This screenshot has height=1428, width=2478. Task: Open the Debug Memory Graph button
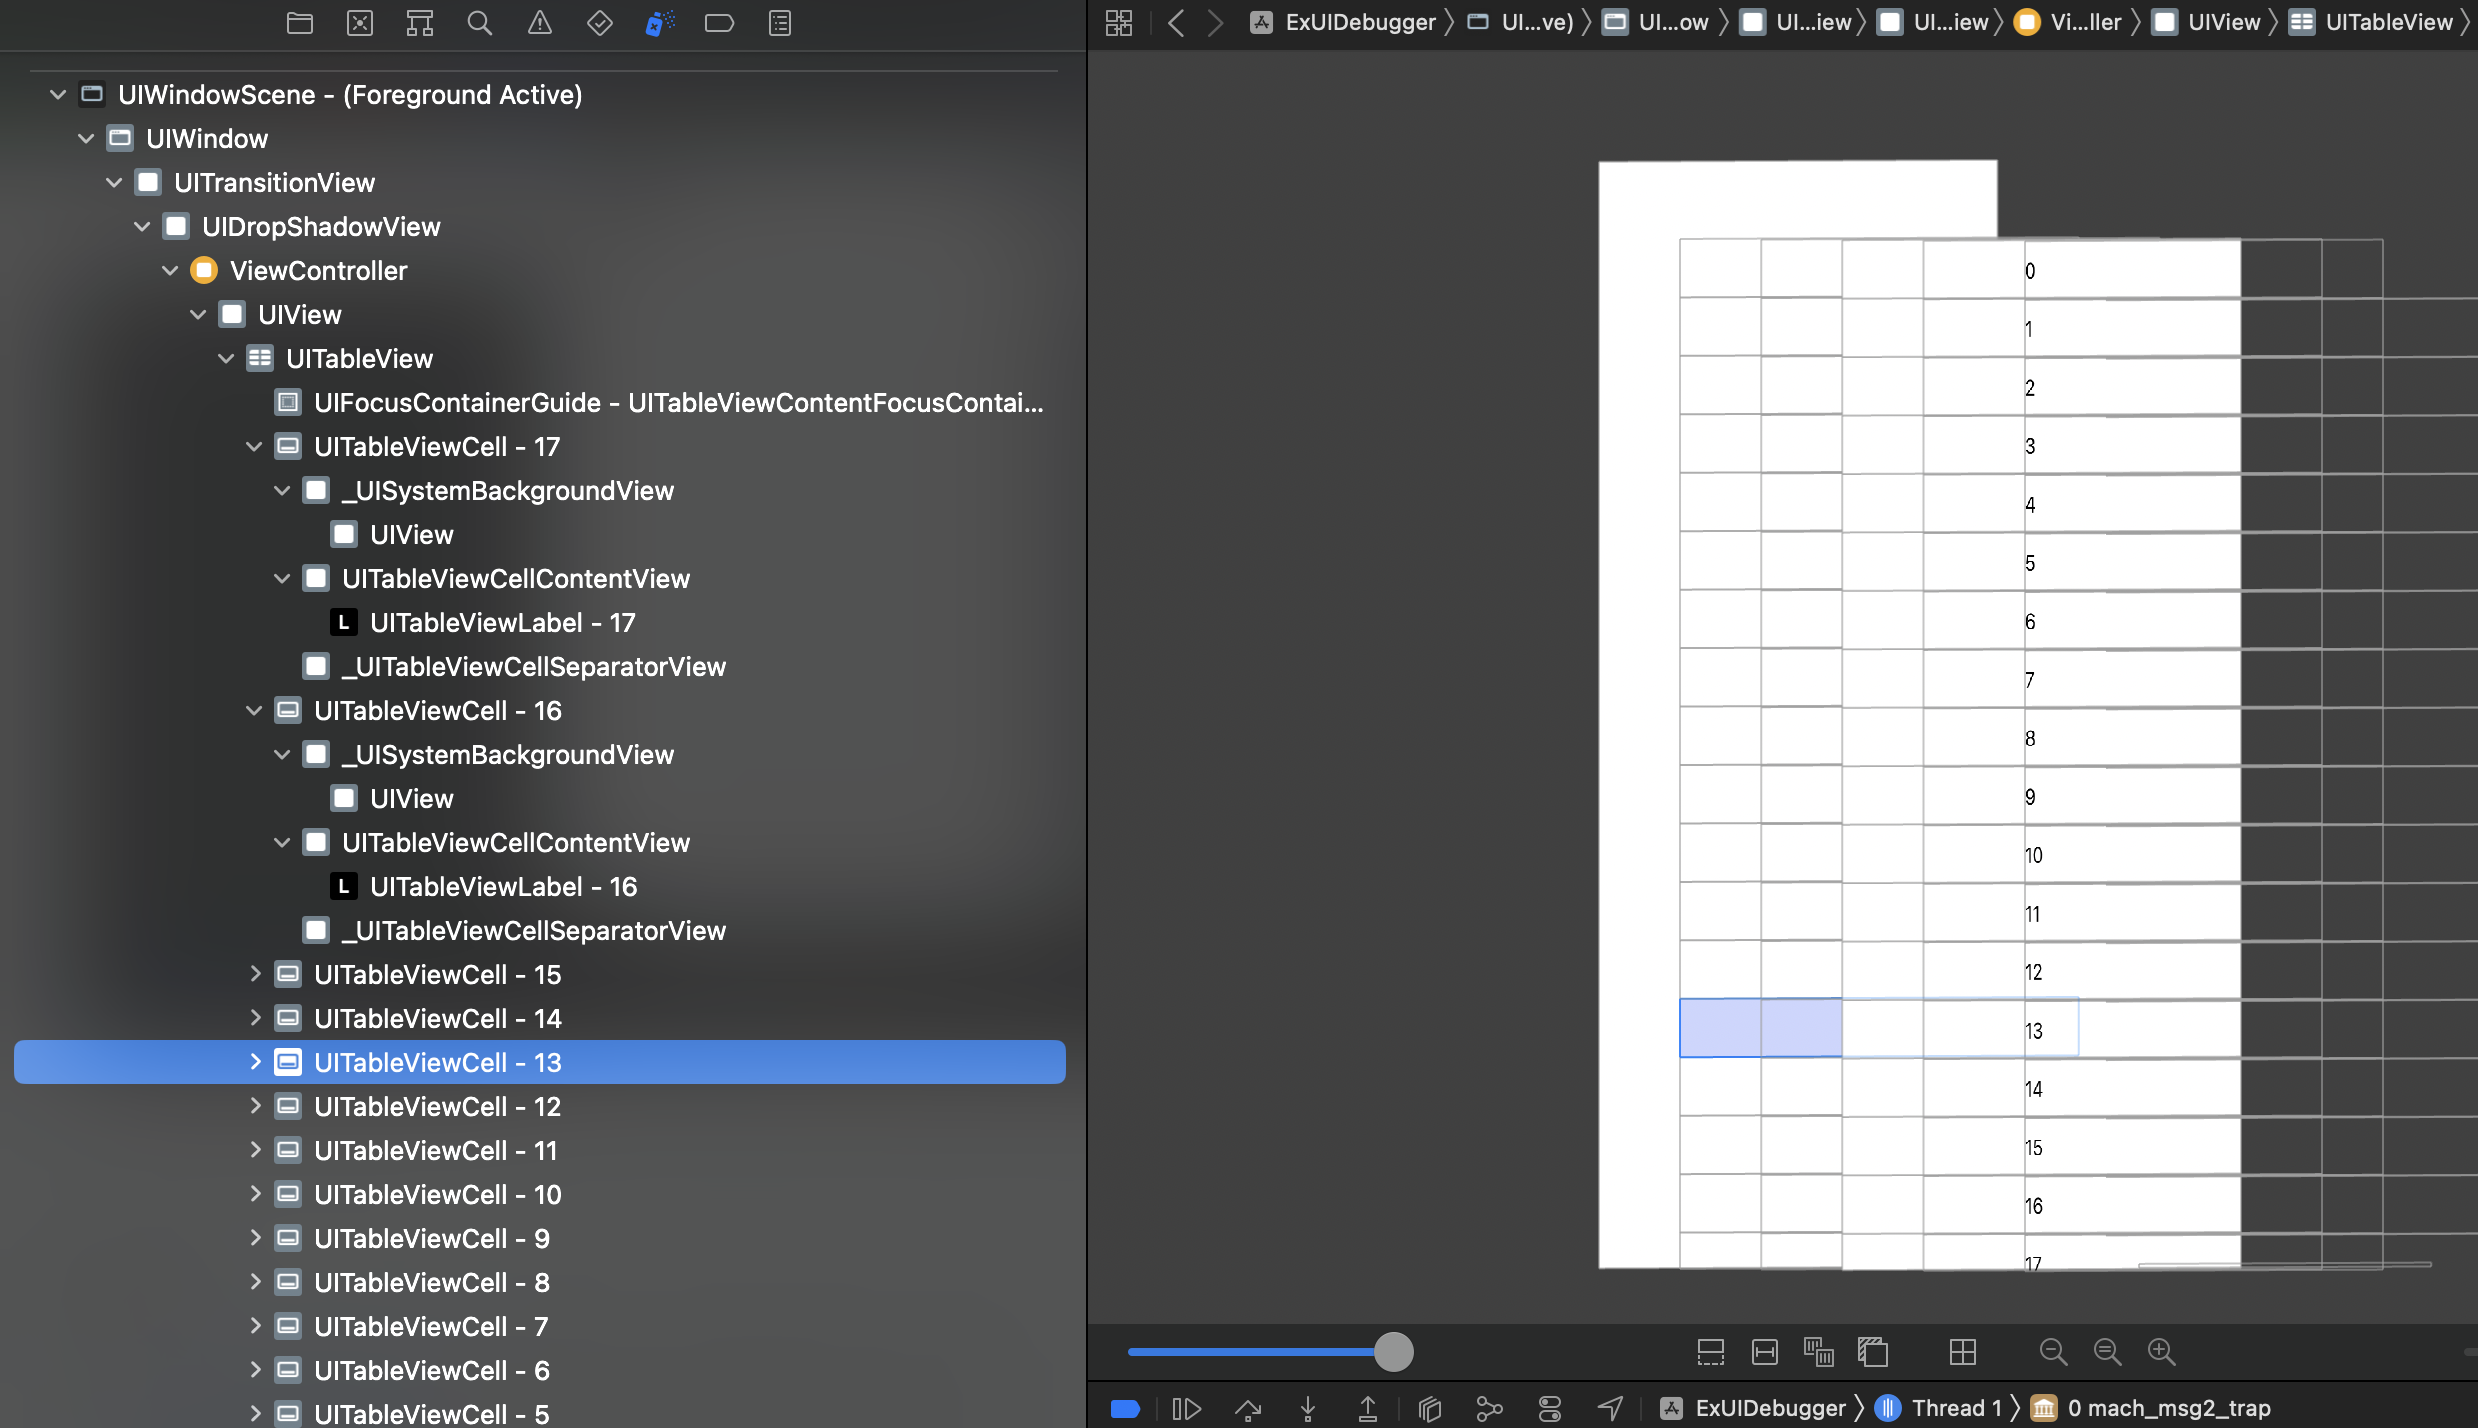pos(1489,1408)
